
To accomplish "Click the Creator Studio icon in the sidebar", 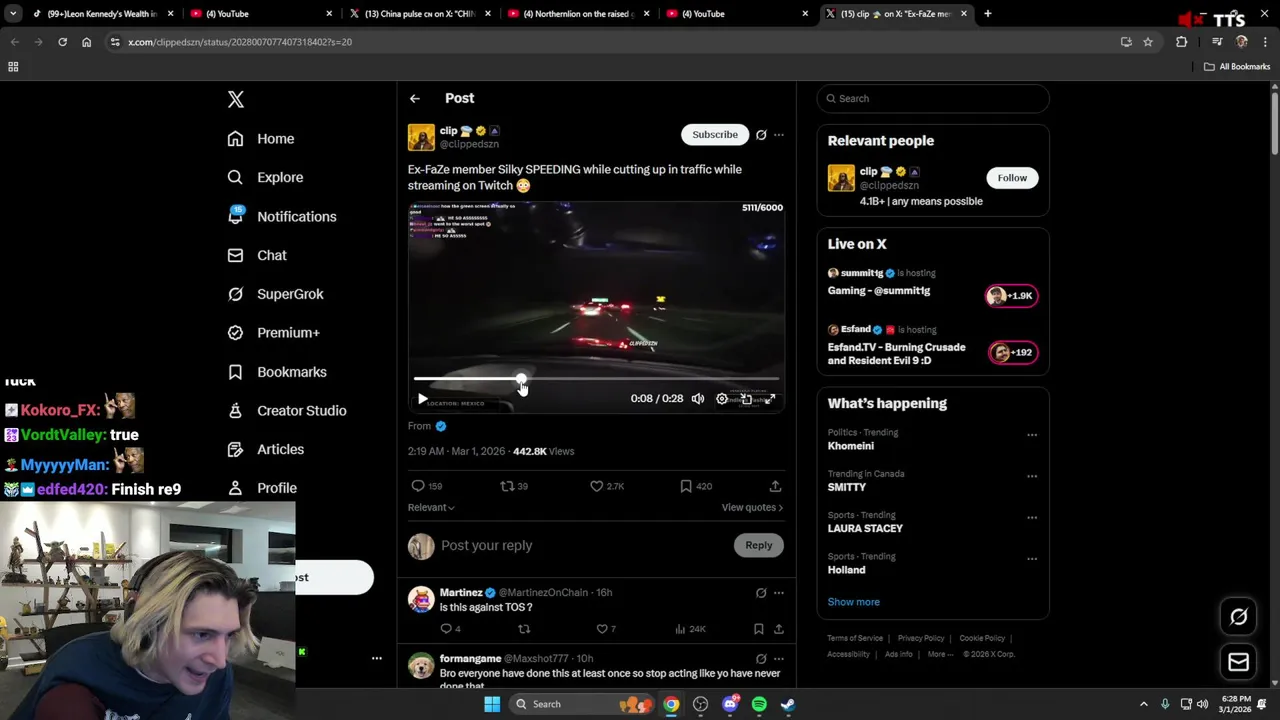I will [x=235, y=410].
